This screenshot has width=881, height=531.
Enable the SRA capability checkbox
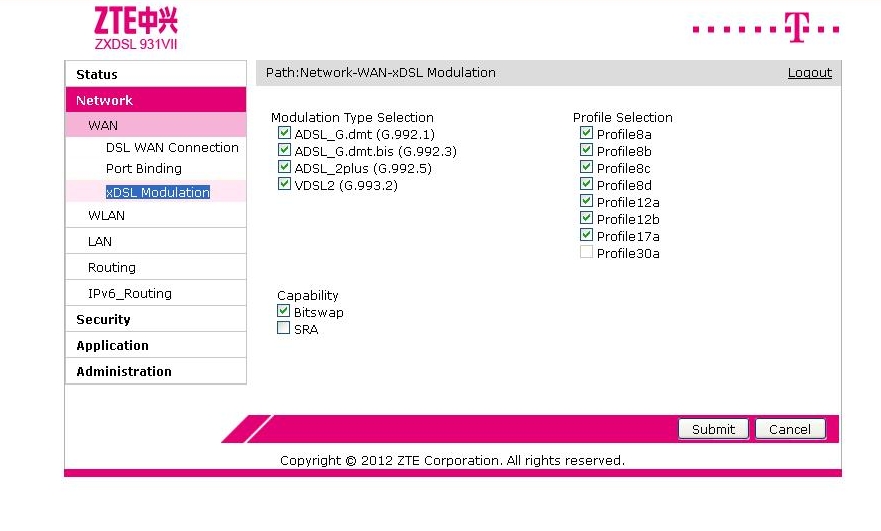pyautogui.click(x=284, y=329)
